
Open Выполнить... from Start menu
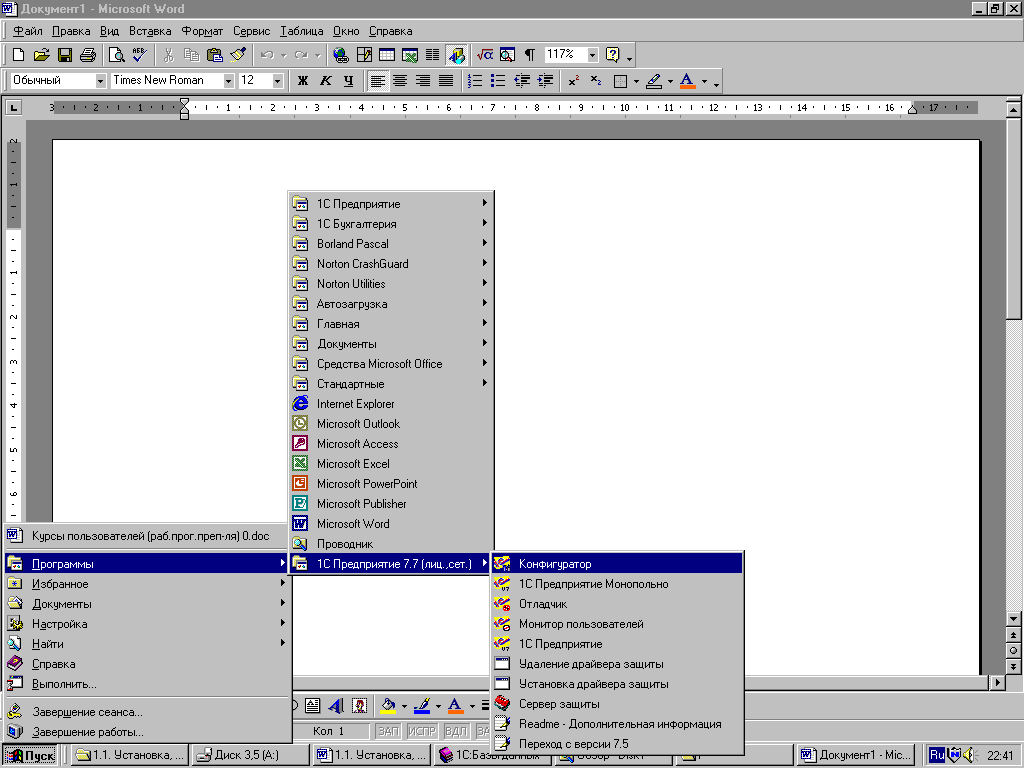147,684
